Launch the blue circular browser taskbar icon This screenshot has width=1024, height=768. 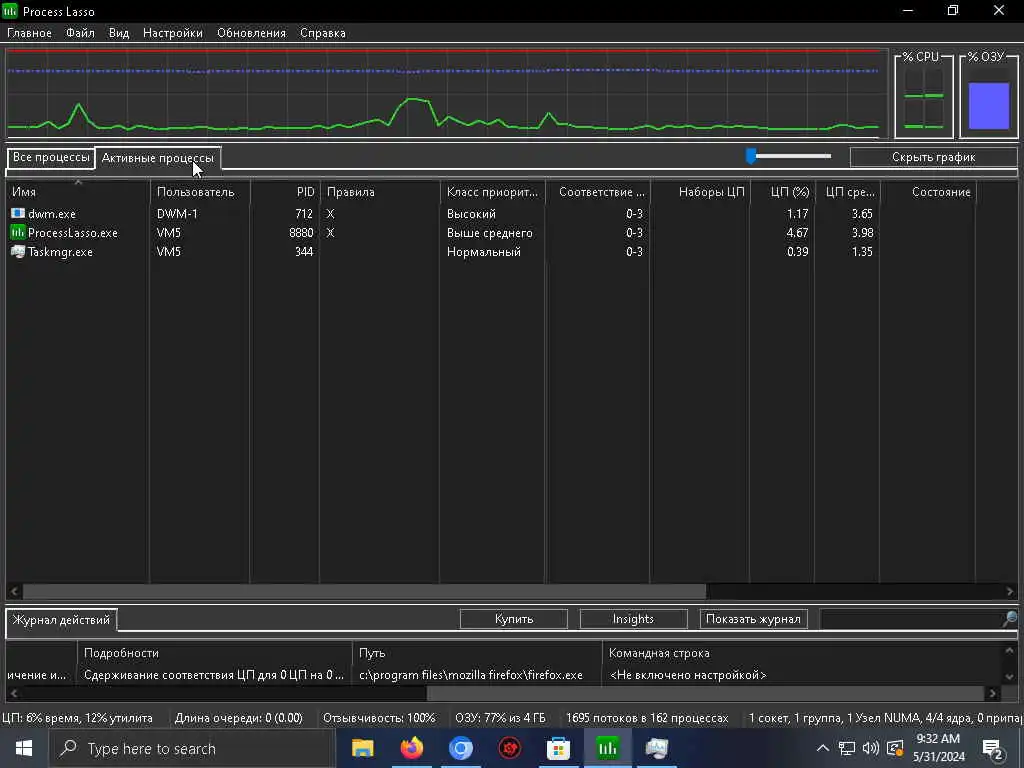(460, 748)
